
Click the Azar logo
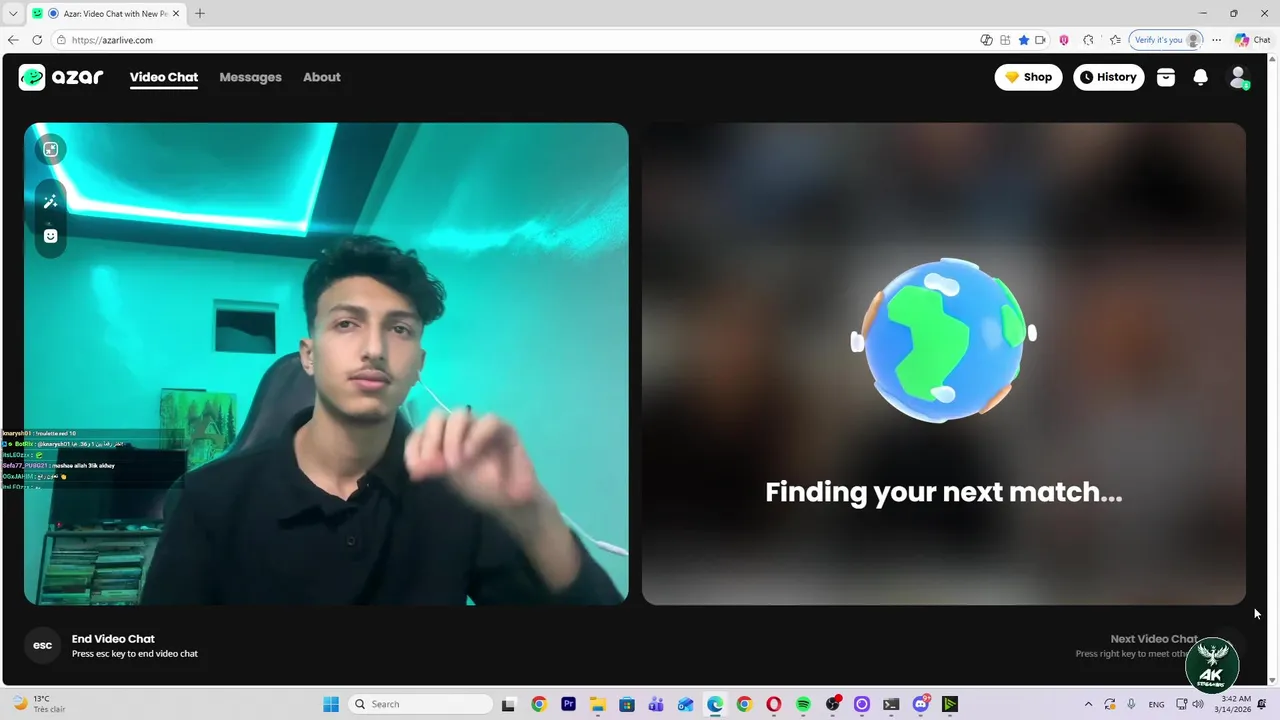click(x=61, y=77)
